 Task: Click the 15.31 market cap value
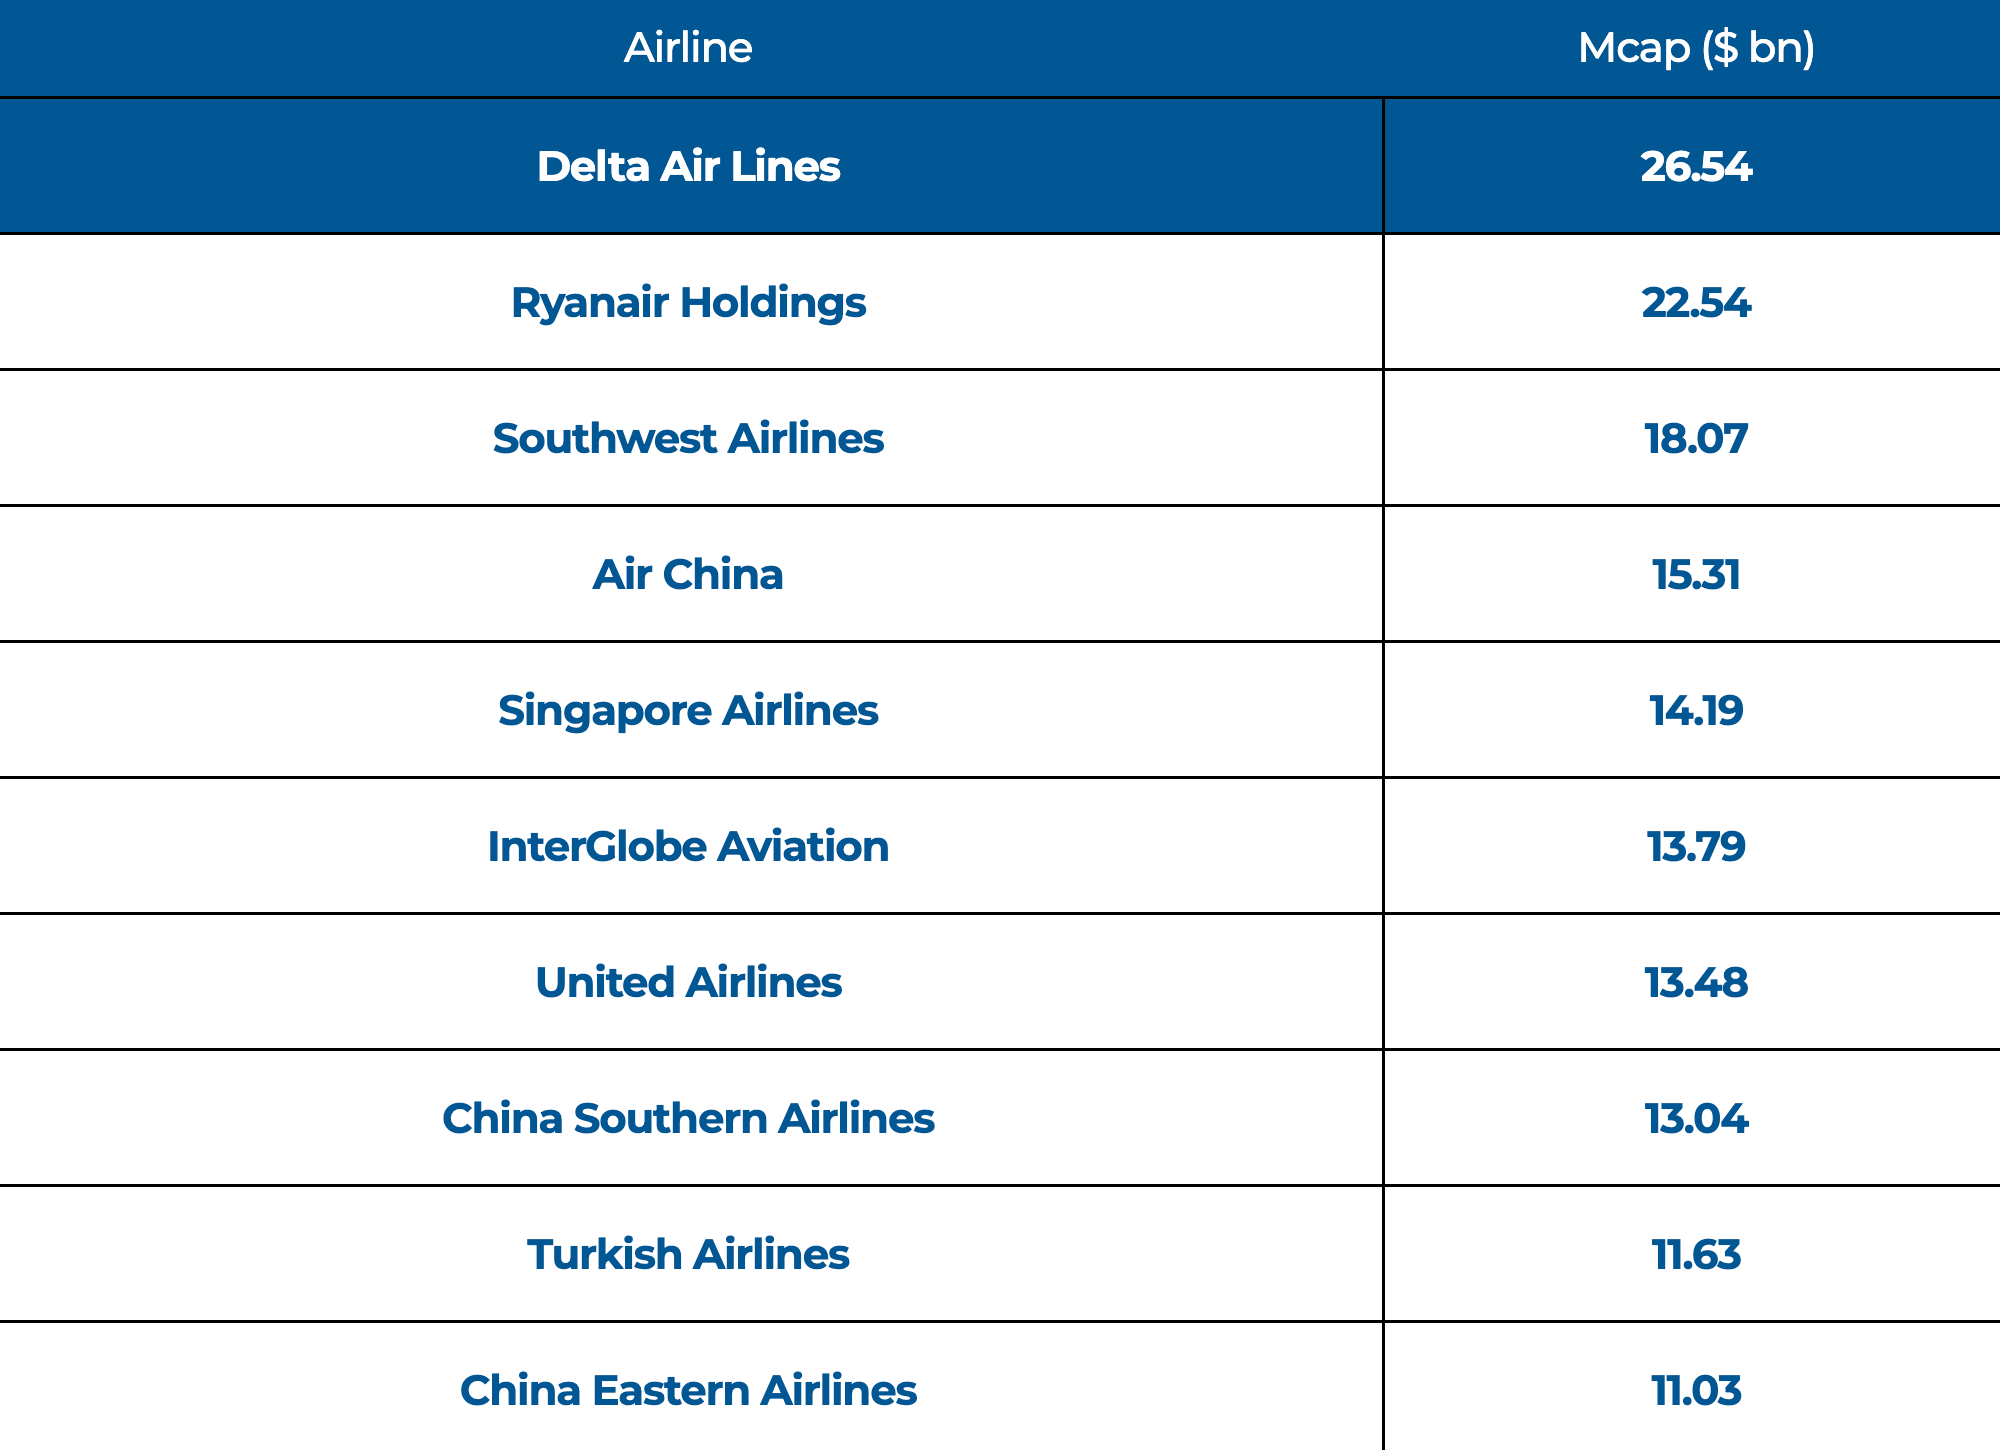pyautogui.click(x=1696, y=574)
